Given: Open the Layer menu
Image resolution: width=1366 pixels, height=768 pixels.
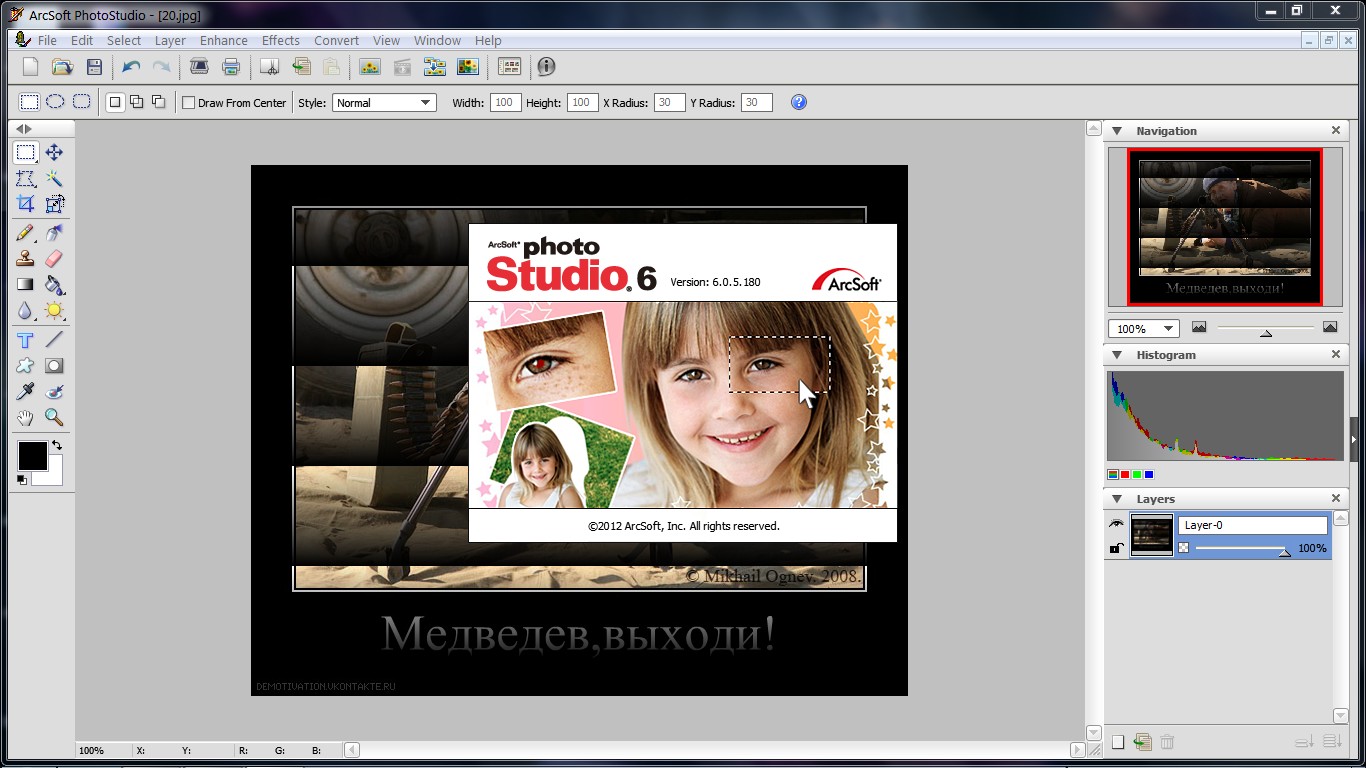Looking at the screenshot, I should [170, 41].
